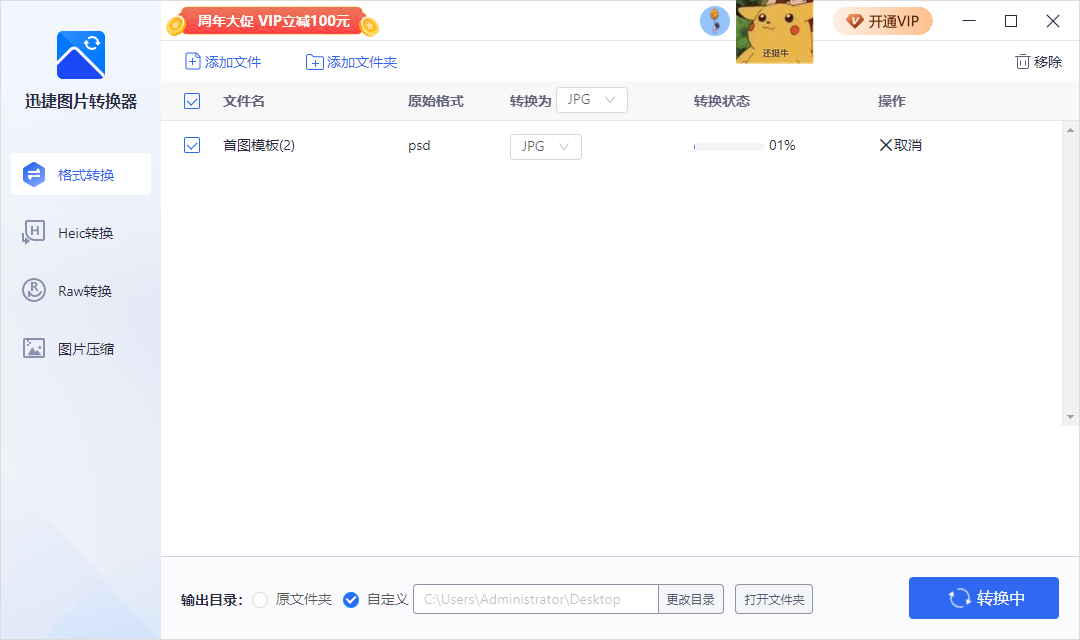Screen dimensions: 1080x640
Task: Click the file name 首图模板(2)
Action: point(259,145)
